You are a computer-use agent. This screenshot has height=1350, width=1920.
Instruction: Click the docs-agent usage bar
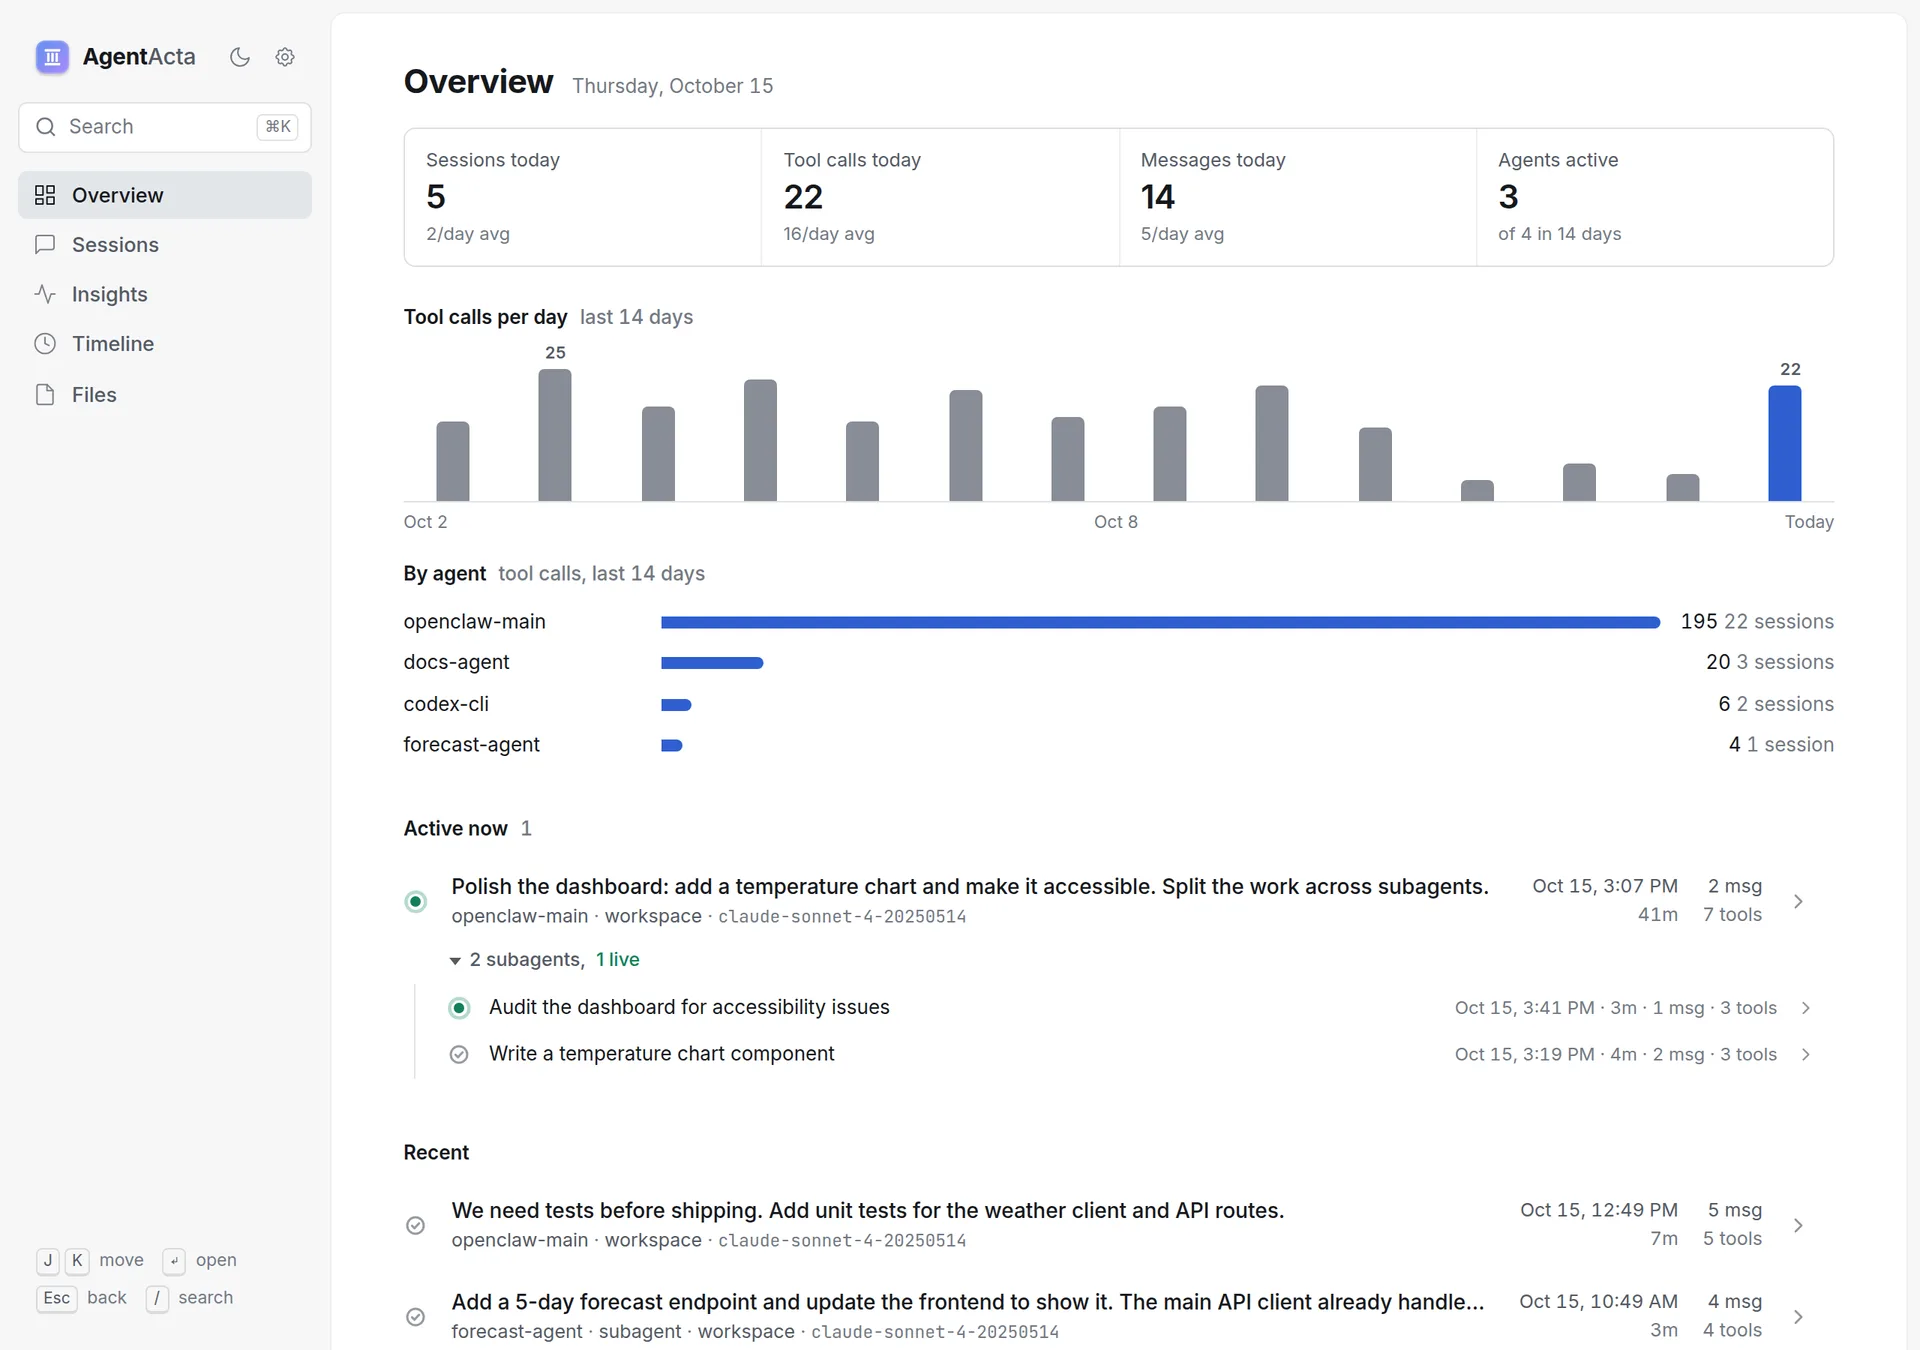712,663
